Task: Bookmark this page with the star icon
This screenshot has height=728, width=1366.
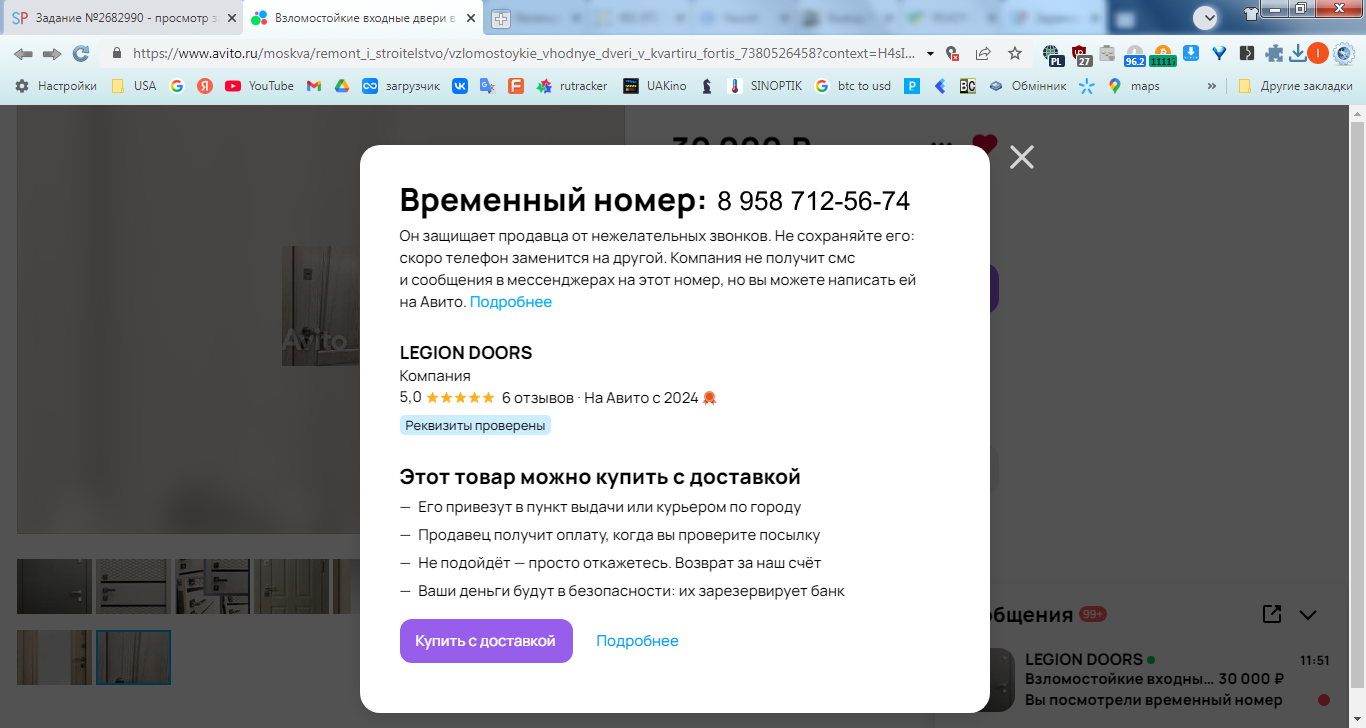Action: [1015, 53]
